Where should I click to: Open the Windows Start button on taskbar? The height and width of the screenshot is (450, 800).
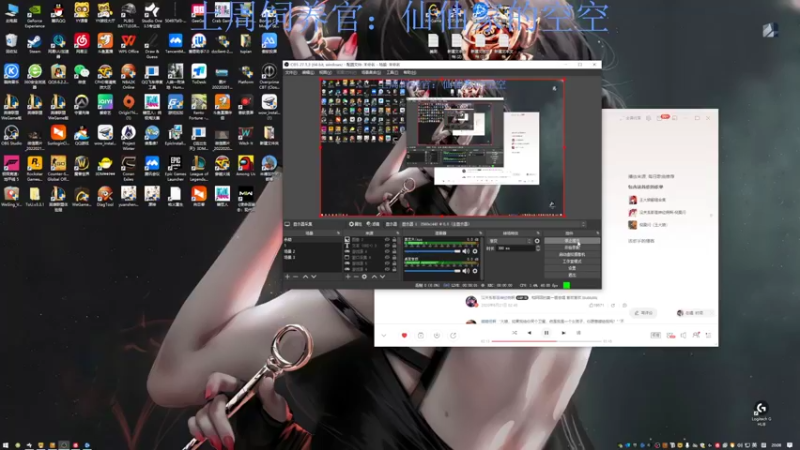click(6, 445)
